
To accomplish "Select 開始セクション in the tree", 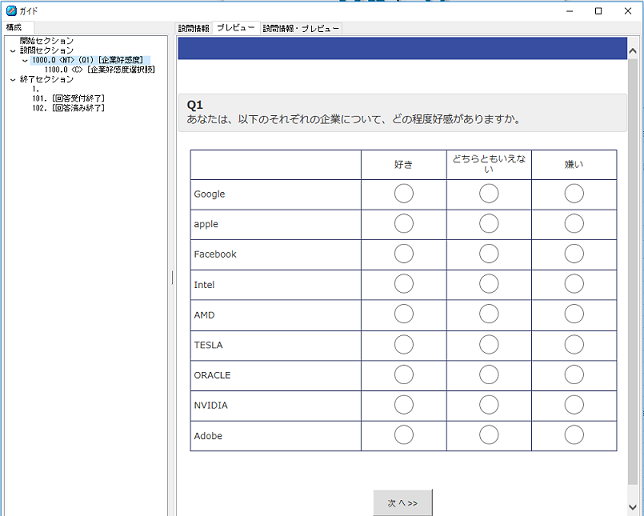I will pyautogui.click(x=47, y=41).
